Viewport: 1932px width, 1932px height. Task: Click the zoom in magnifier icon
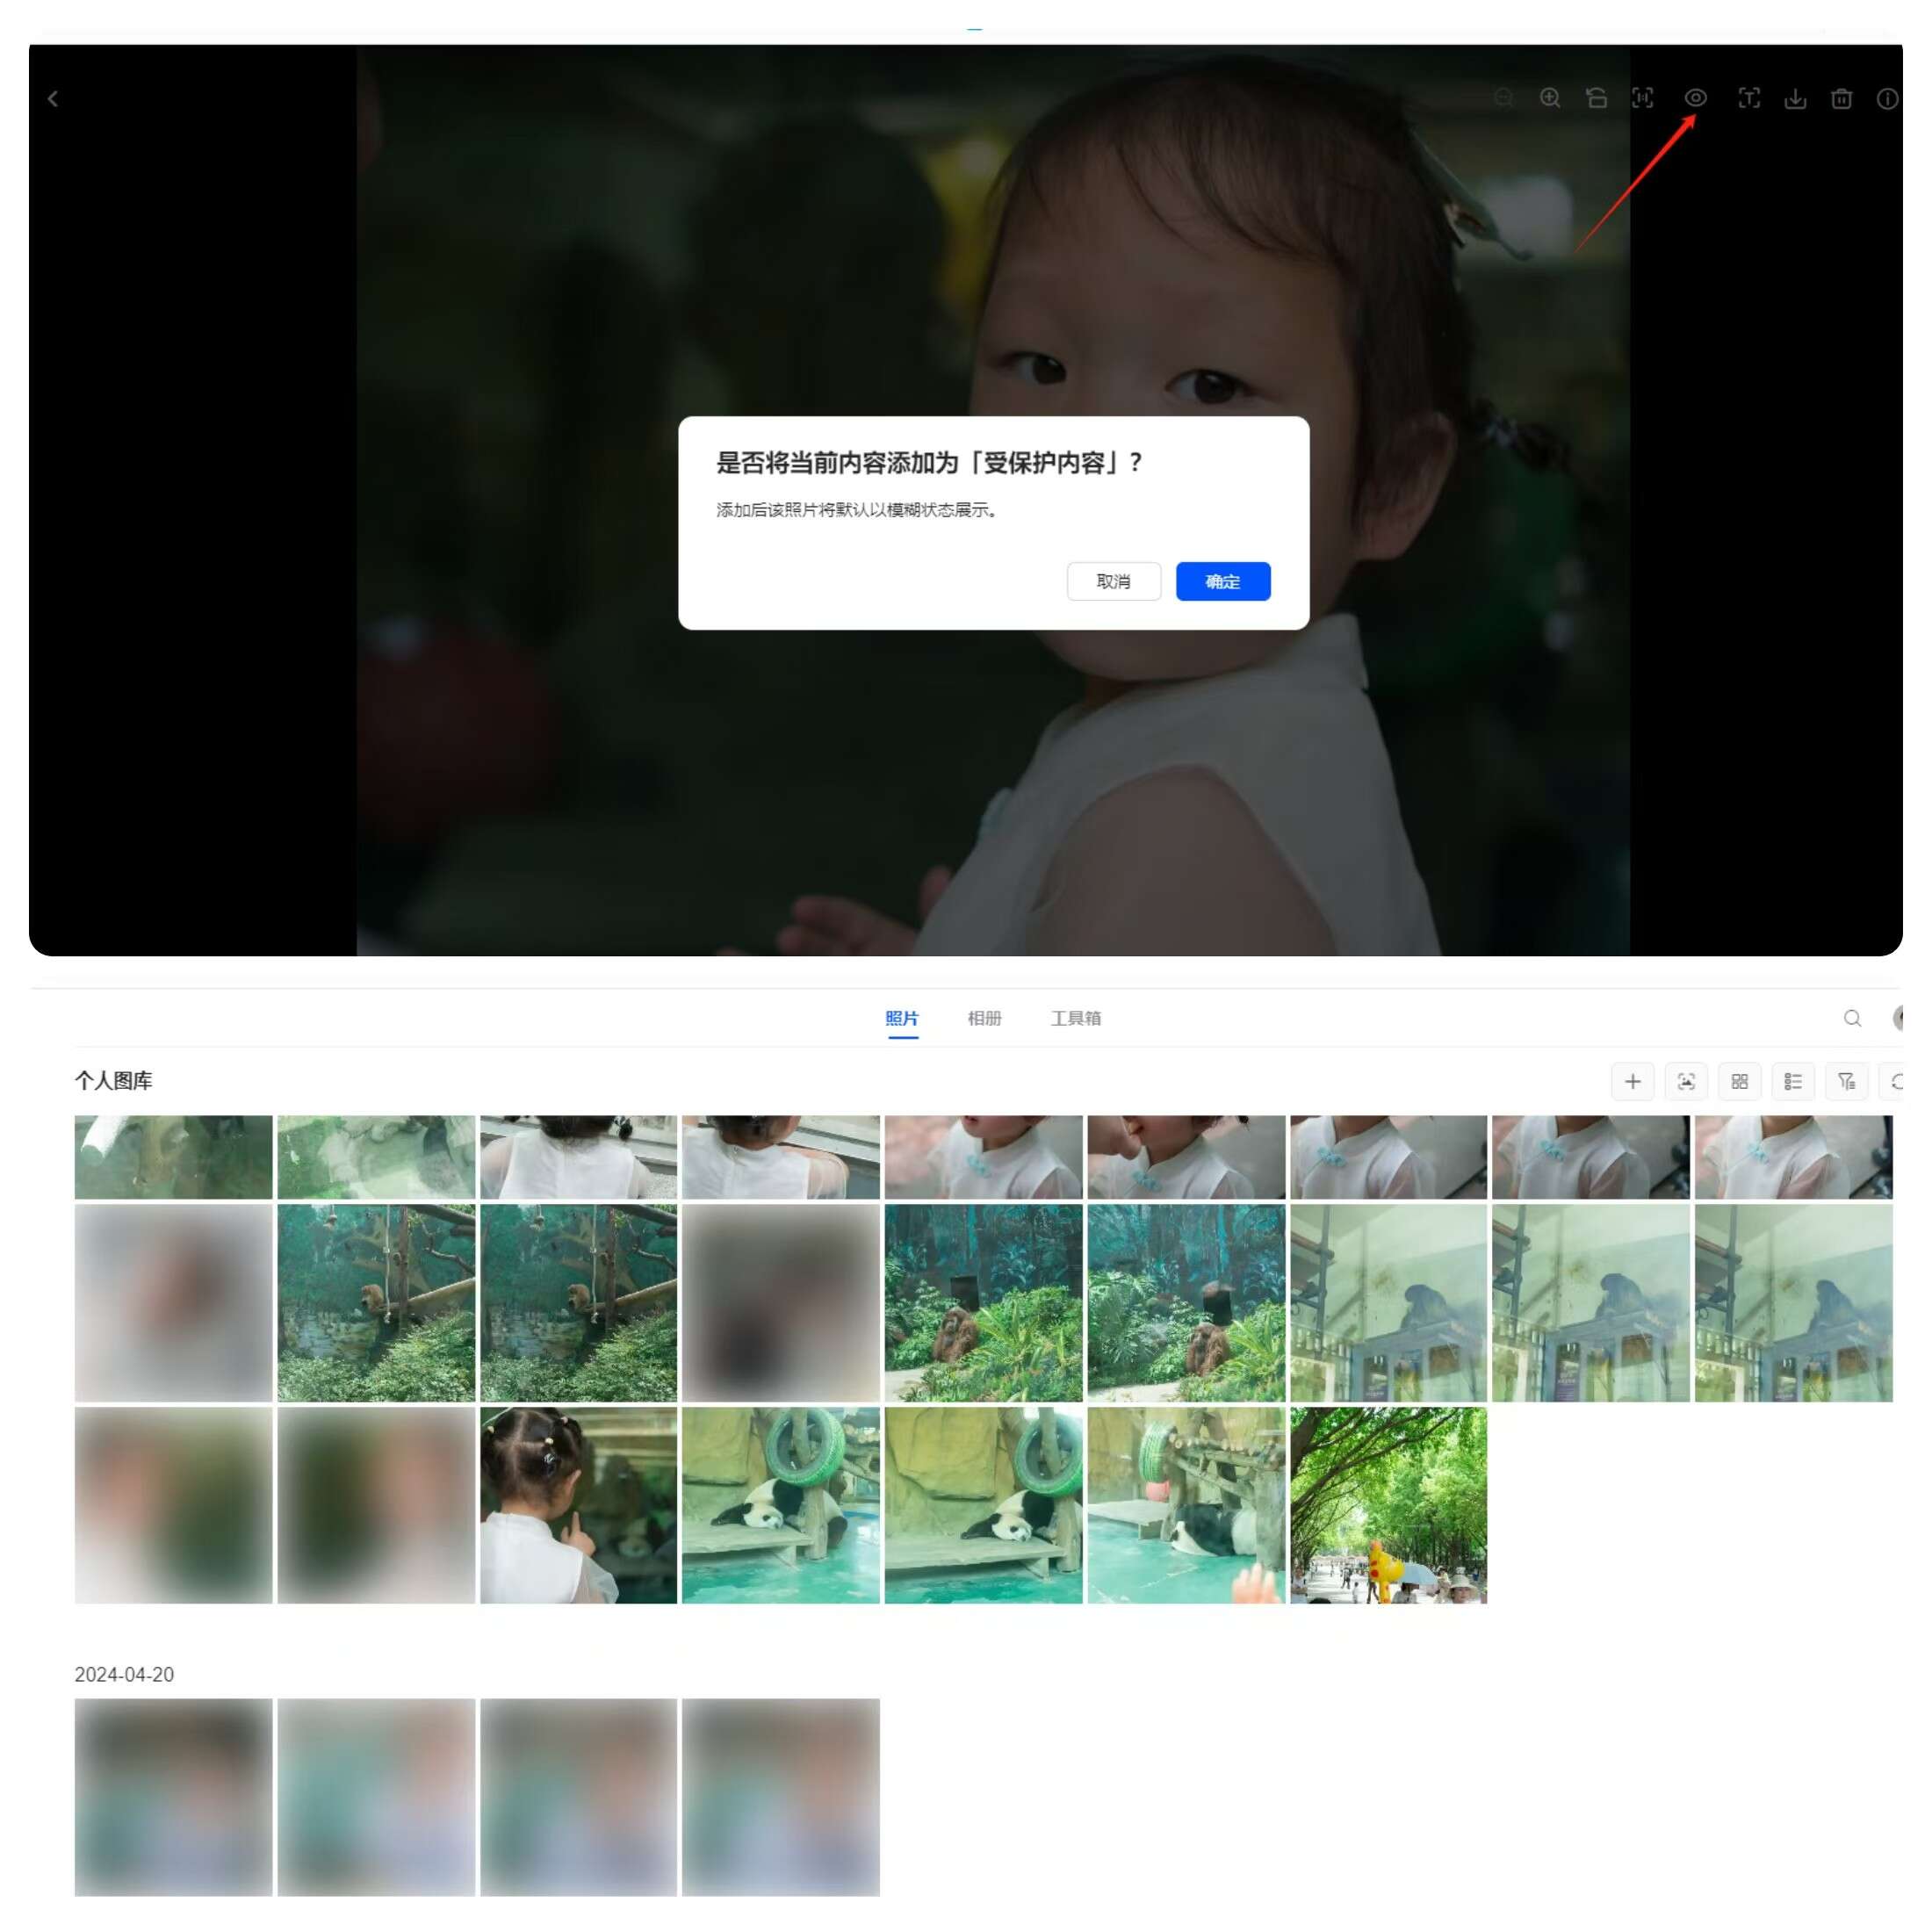pos(1550,98)
